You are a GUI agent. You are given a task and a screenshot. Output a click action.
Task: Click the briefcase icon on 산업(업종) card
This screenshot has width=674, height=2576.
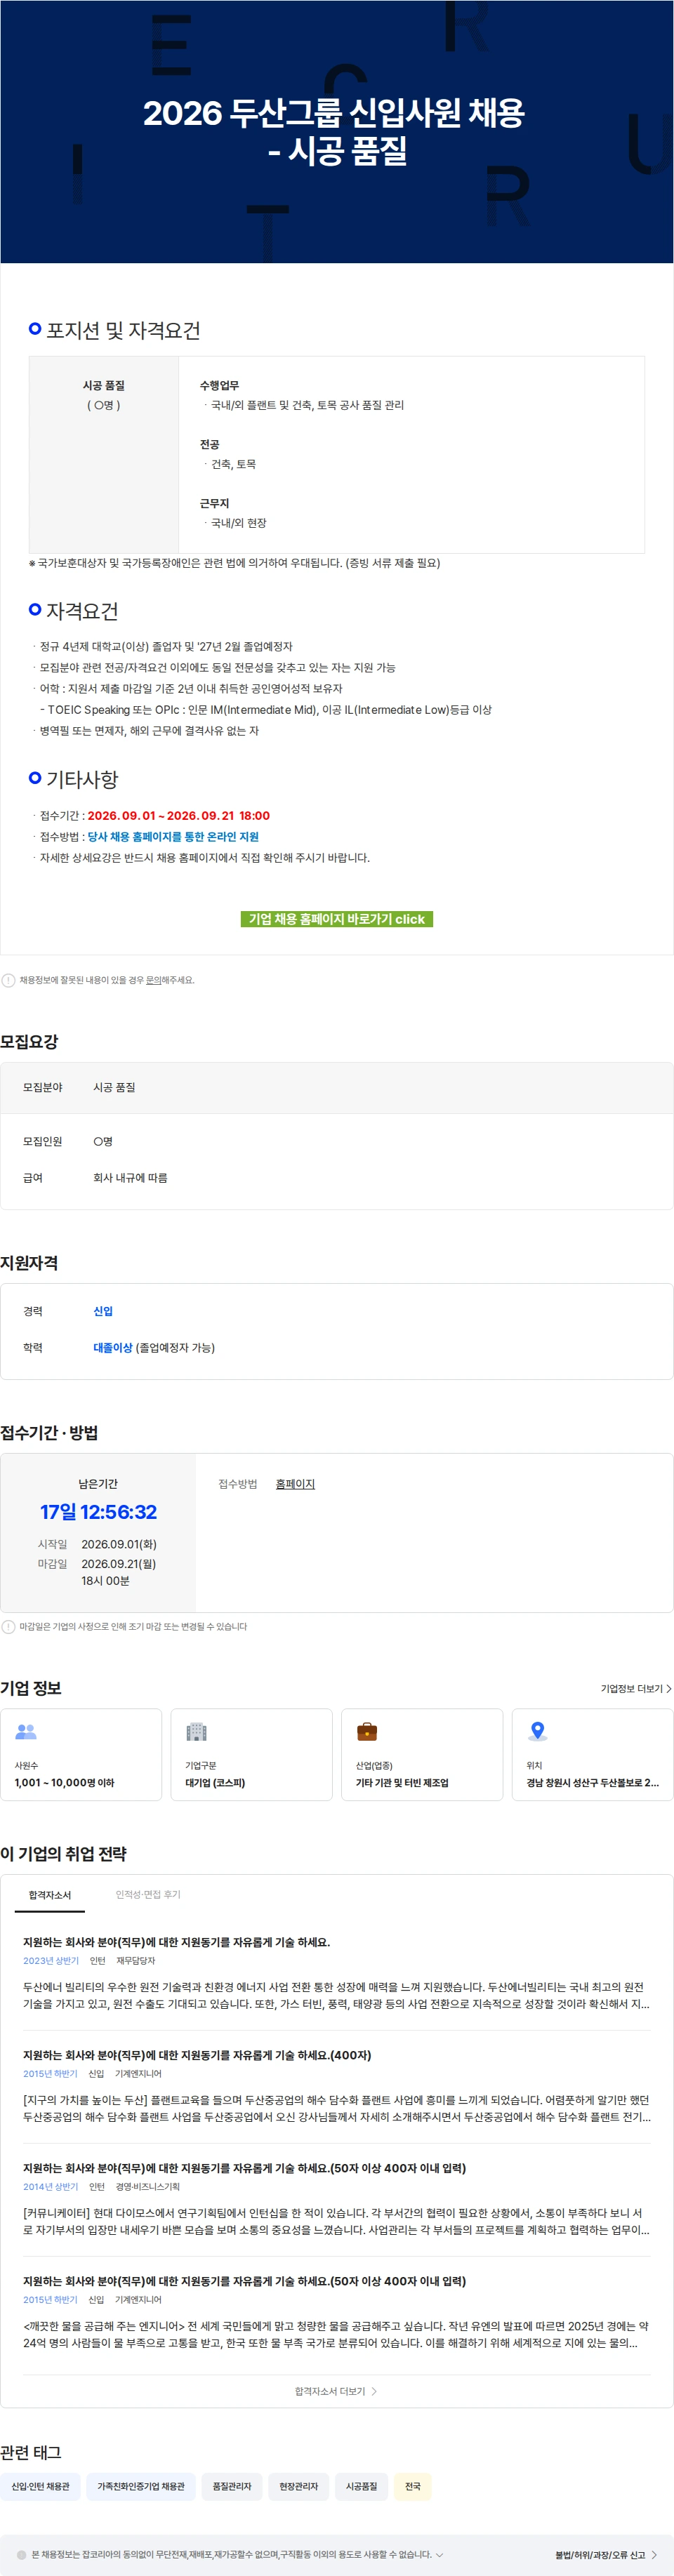coord(367,1732)
